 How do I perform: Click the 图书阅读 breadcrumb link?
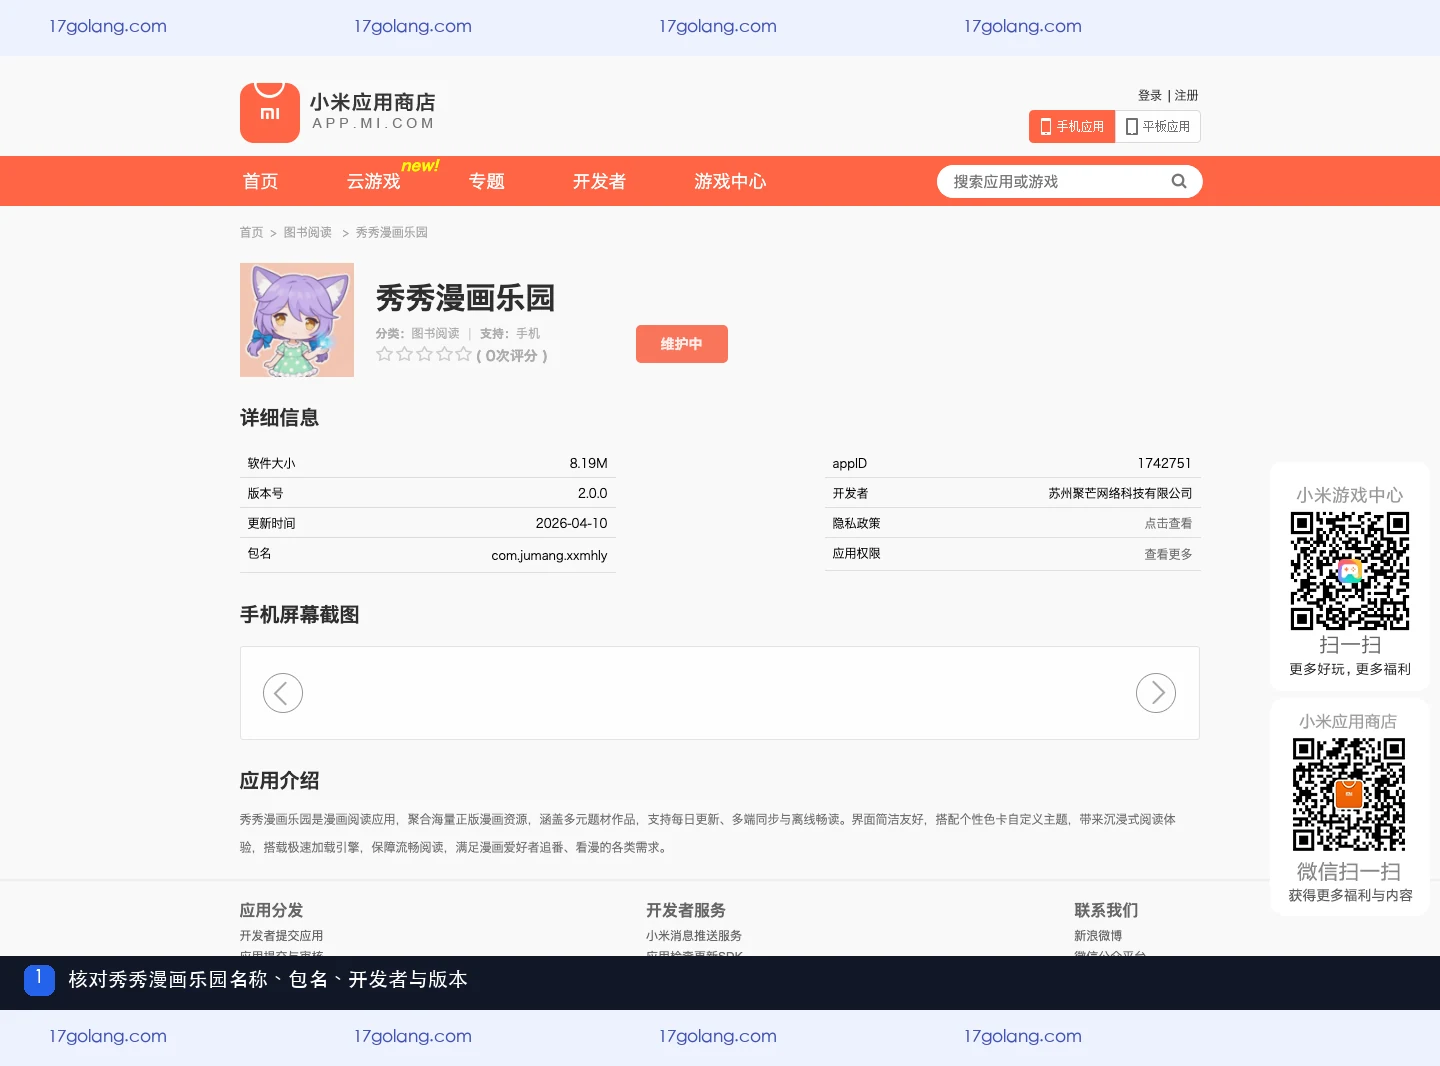click(308, 232)
